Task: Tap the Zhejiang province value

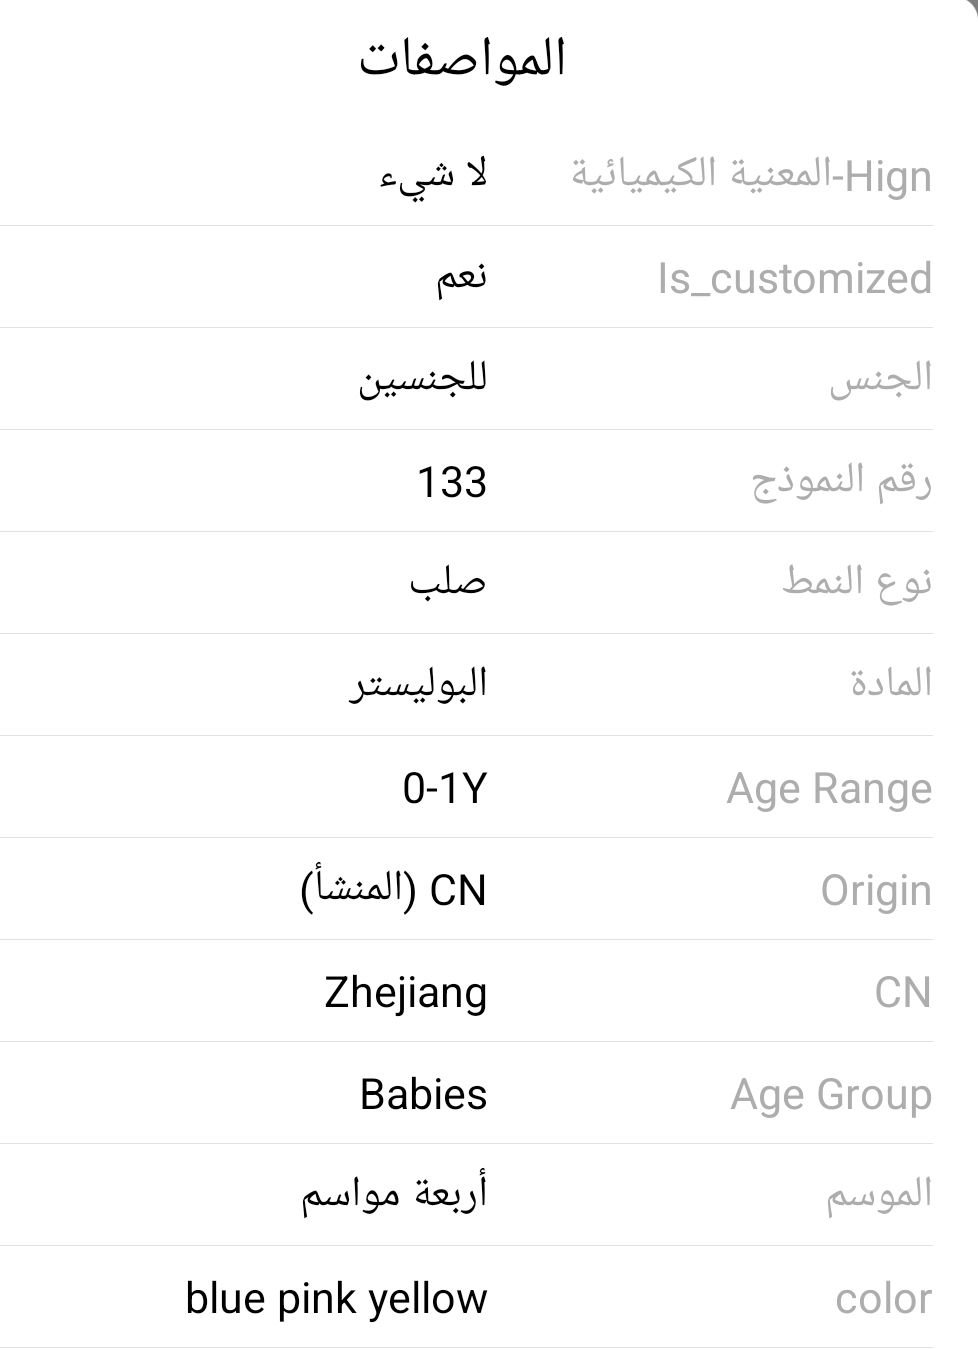Action: tap(406, 993)
